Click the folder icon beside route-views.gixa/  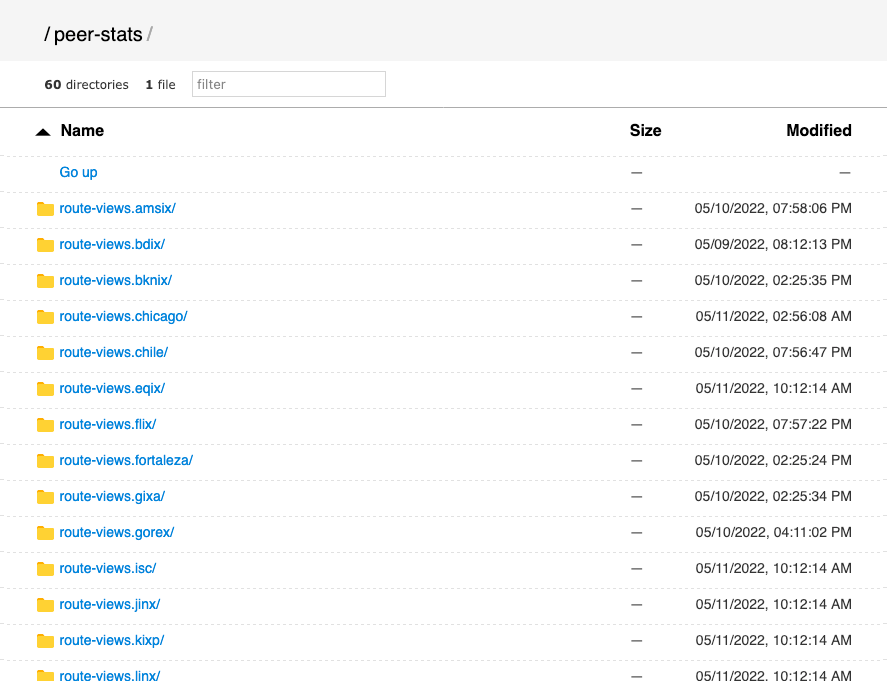point(45,497)
